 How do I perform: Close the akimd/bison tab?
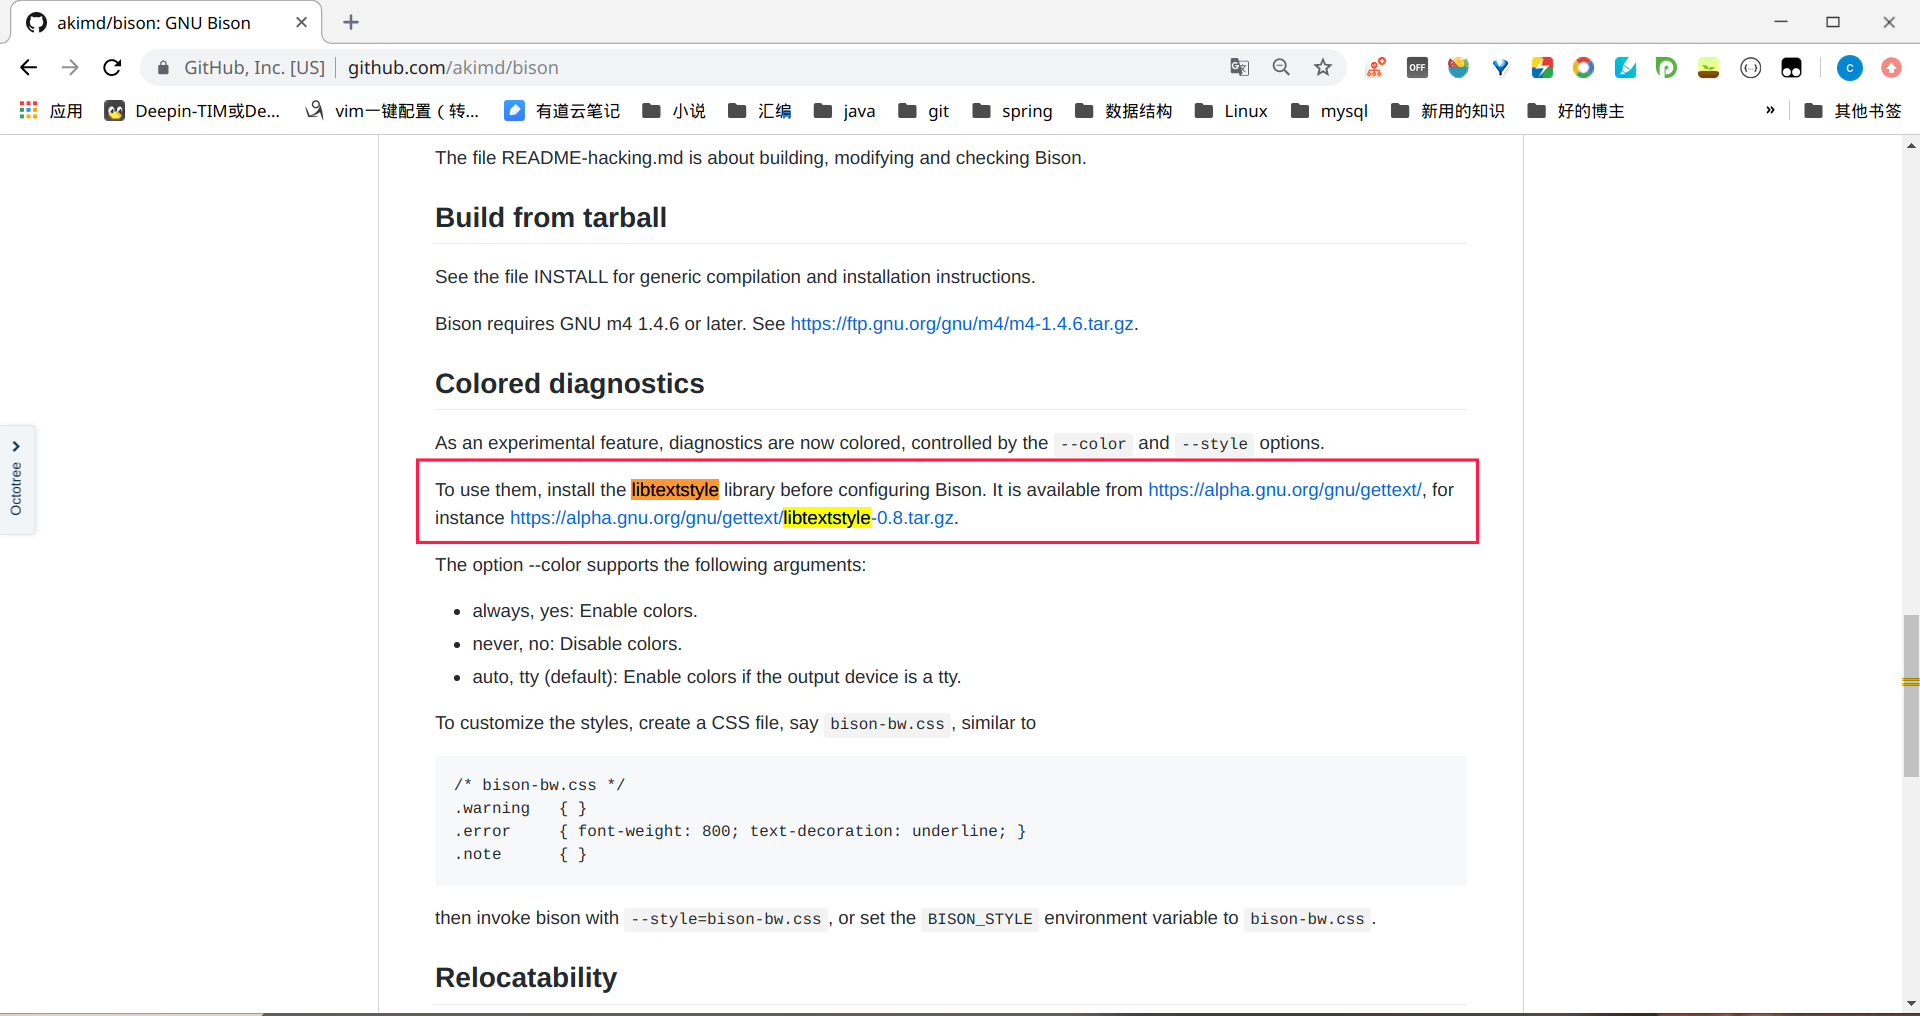coord(301,22)
